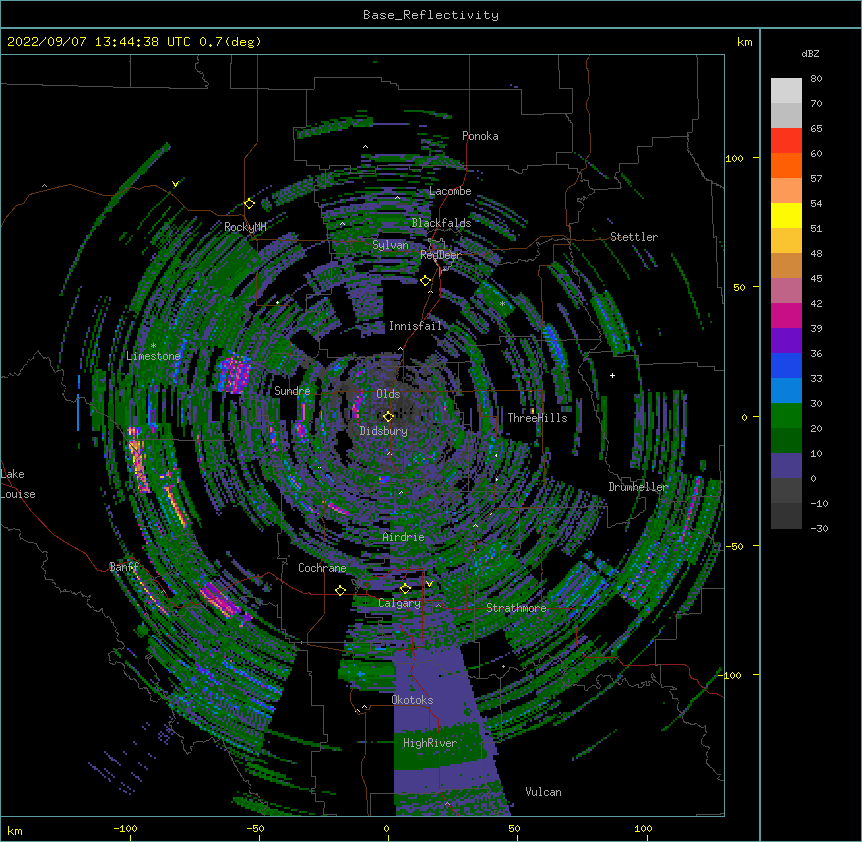Click the Olds city label
The image size is (862, 842).
(388, 394)
